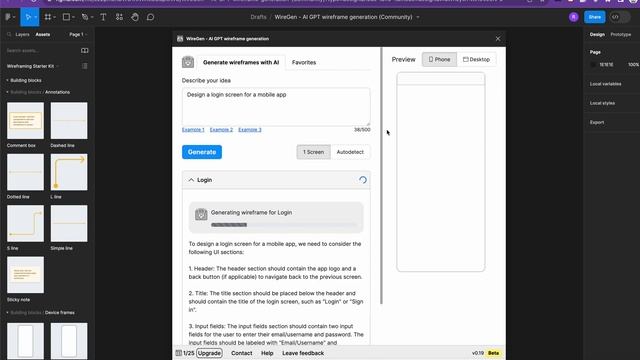The width and height of the screenshot is (640, 360).
Task: Click Export in the Design panel
Action: (597, 122)
